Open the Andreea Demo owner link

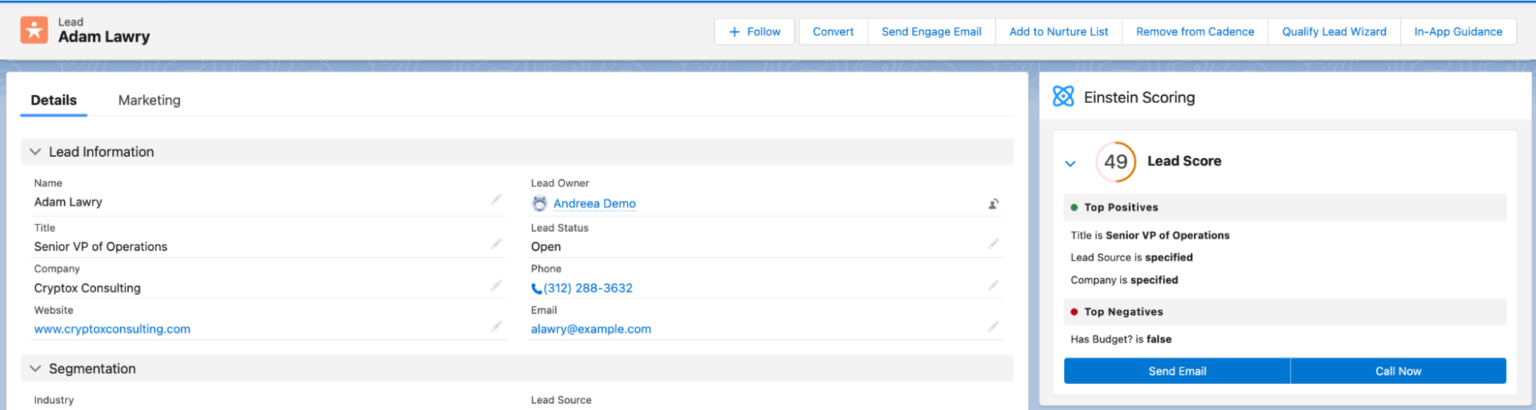coord(594,204)
